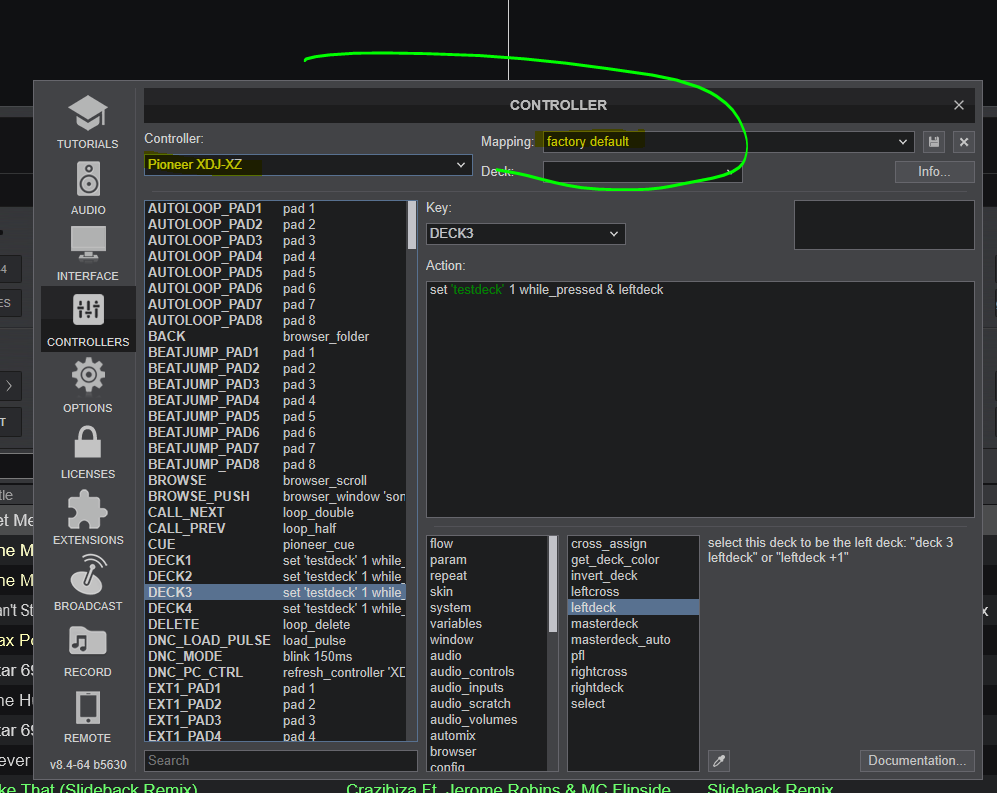Close the Controller settings dialog

(x=959, y=105)
